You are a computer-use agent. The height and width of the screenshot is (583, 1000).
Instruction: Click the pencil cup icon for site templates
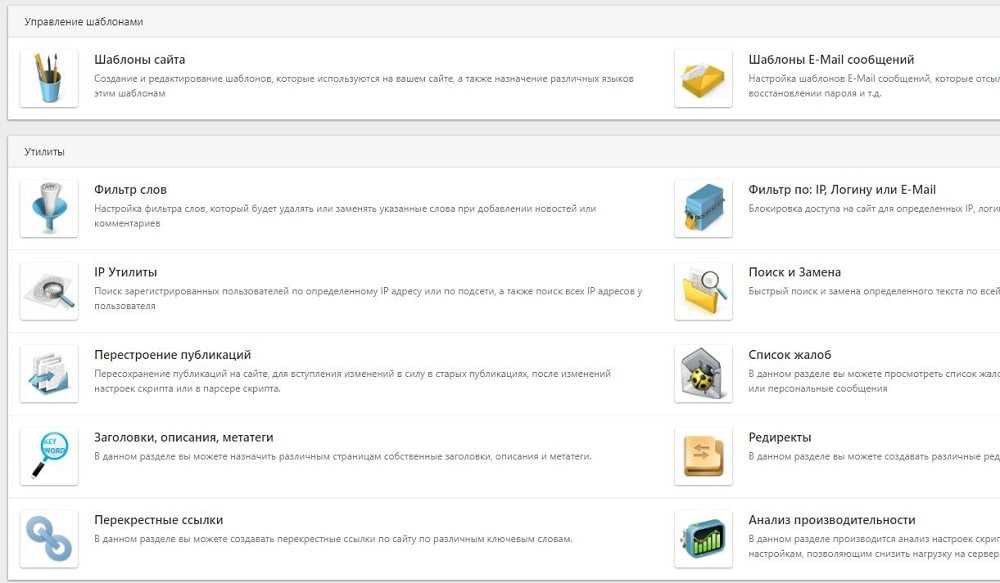click(x=49, y=78)
